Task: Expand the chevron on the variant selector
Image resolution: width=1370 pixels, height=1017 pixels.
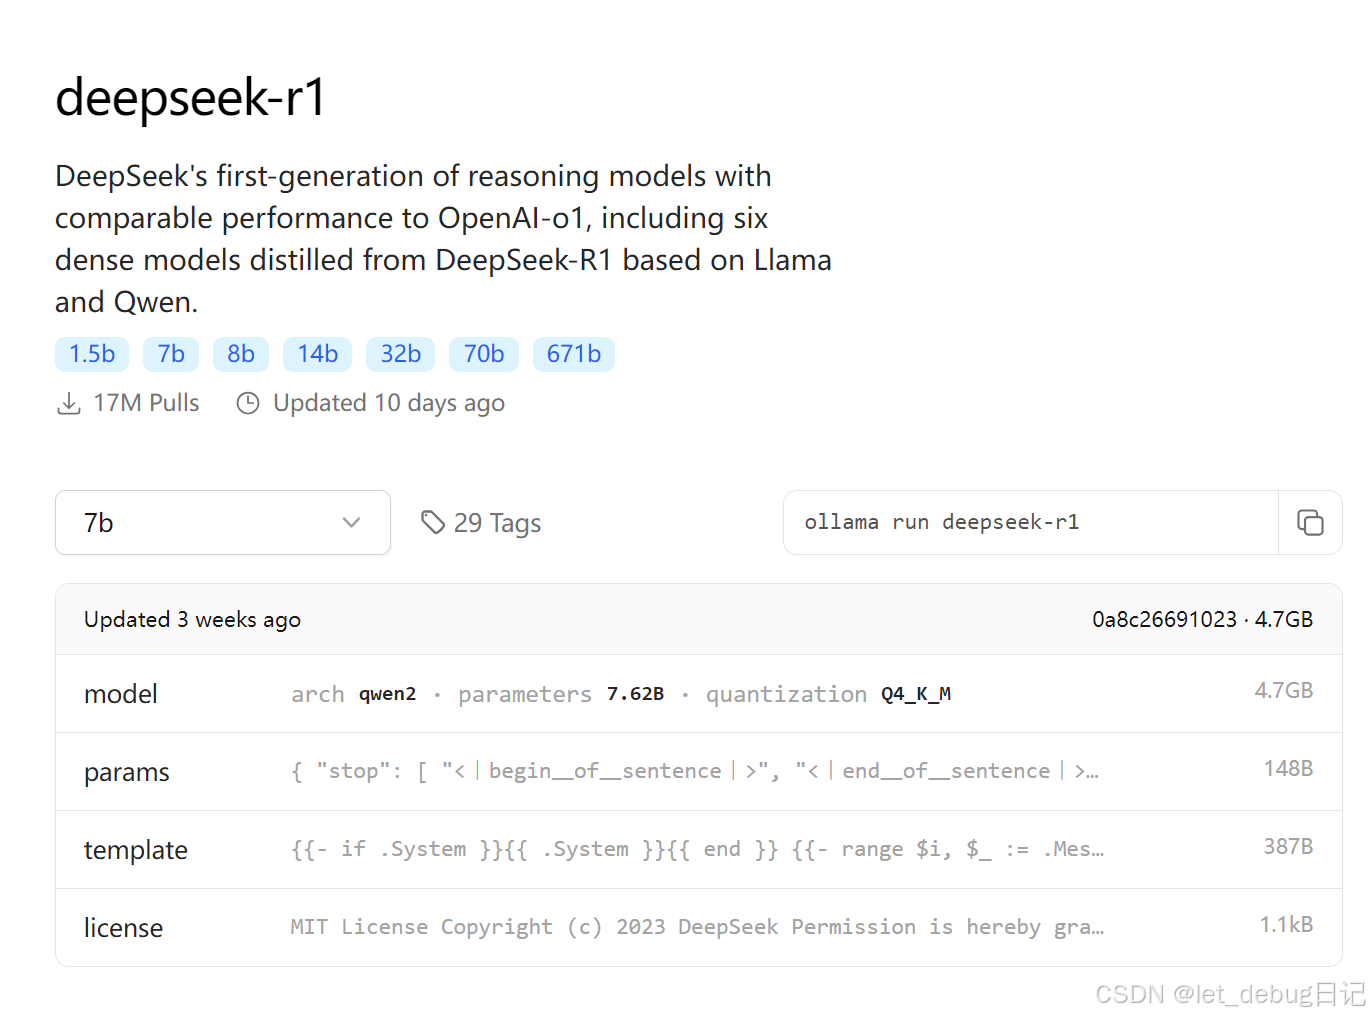Action: pyautogui.click(x=351, y=522)
